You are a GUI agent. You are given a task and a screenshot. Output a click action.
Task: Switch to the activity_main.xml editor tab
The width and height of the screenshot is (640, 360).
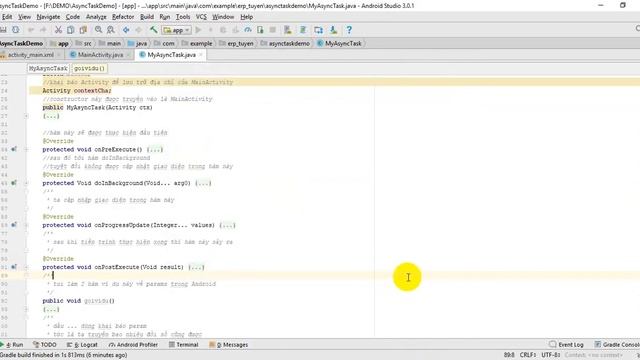(x=30, y=55)
